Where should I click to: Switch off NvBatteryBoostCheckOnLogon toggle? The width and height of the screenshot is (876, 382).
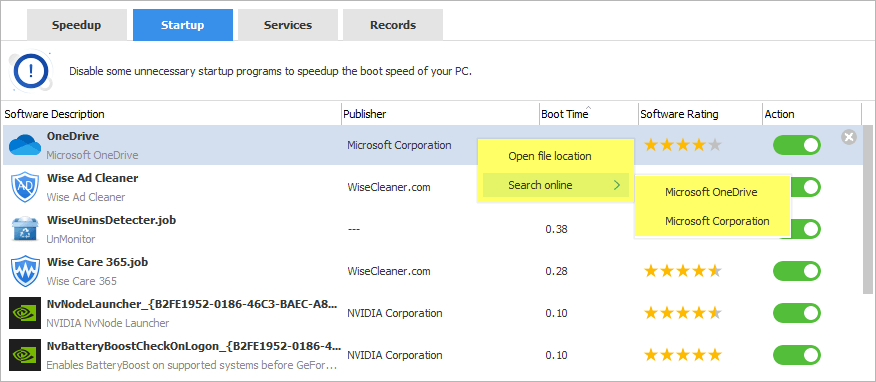[x=797, y=355]
